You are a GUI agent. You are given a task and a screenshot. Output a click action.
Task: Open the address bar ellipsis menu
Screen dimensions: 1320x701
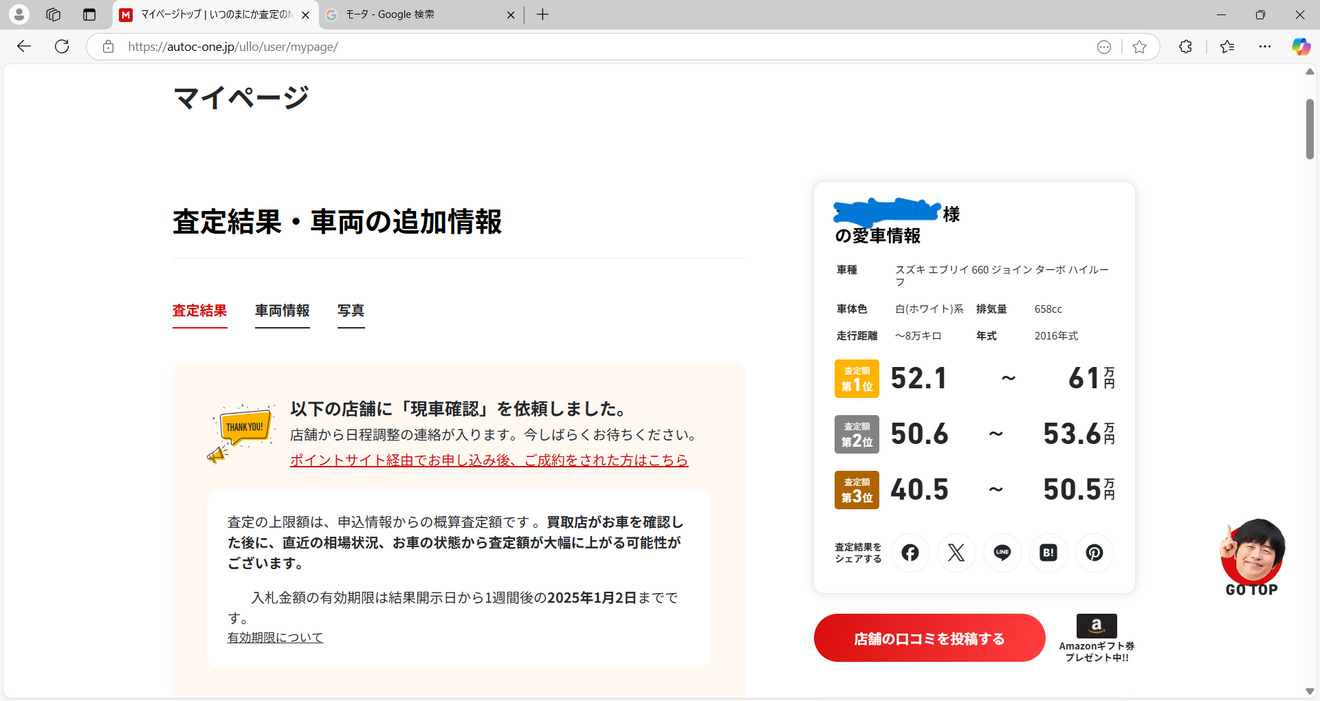tap(1103, 46)
